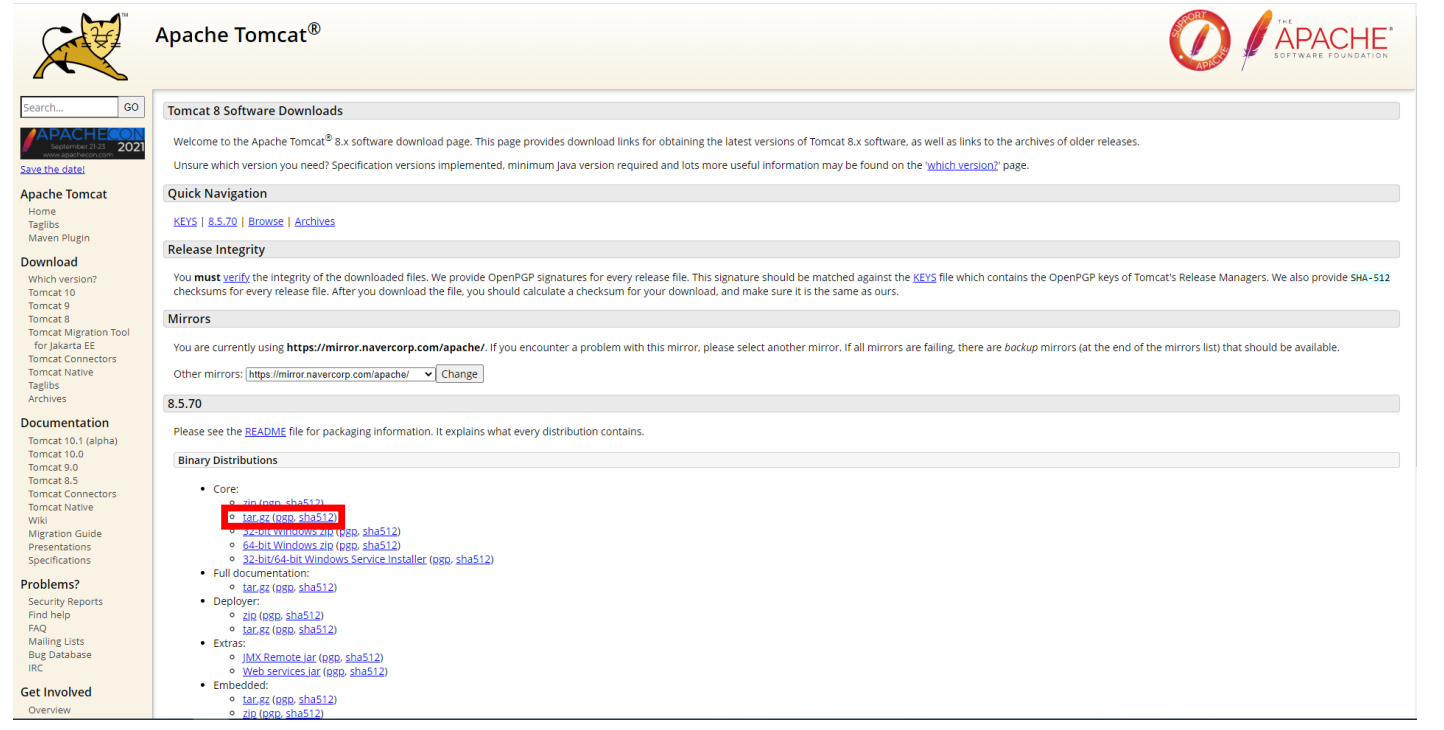The width and height of the screenshot is (1444, 730).
Task: Click KEYS in Quick Navigation
Action: [x=185, y=222]
